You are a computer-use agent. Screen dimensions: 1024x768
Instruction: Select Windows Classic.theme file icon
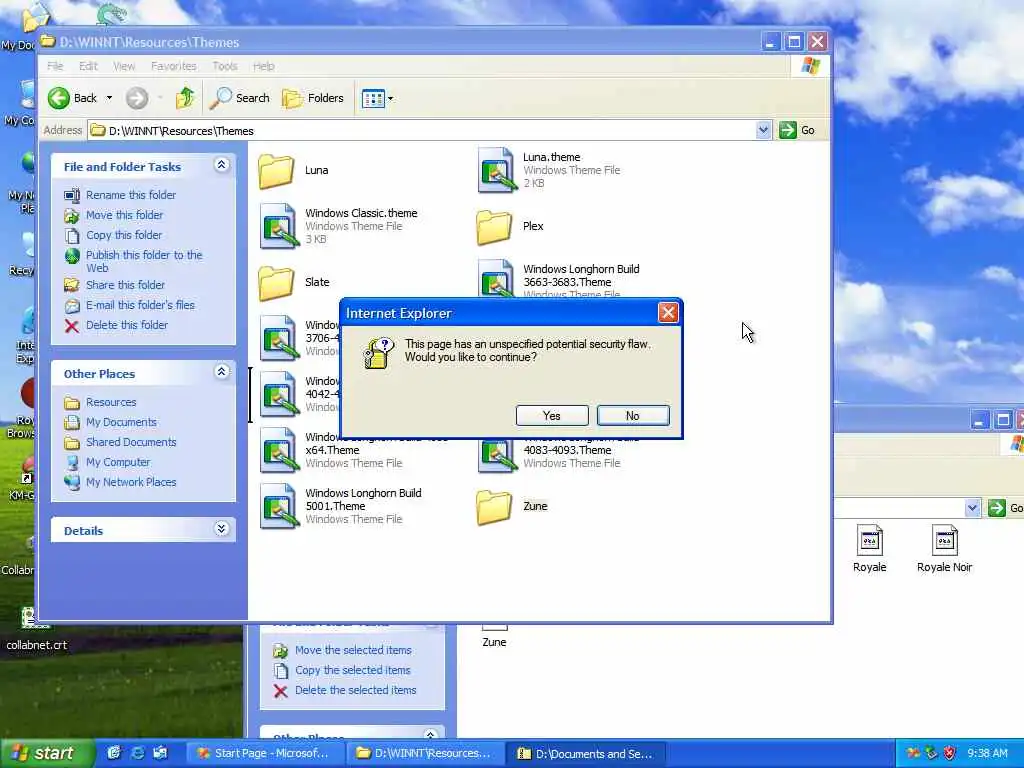tap(278, 227)
